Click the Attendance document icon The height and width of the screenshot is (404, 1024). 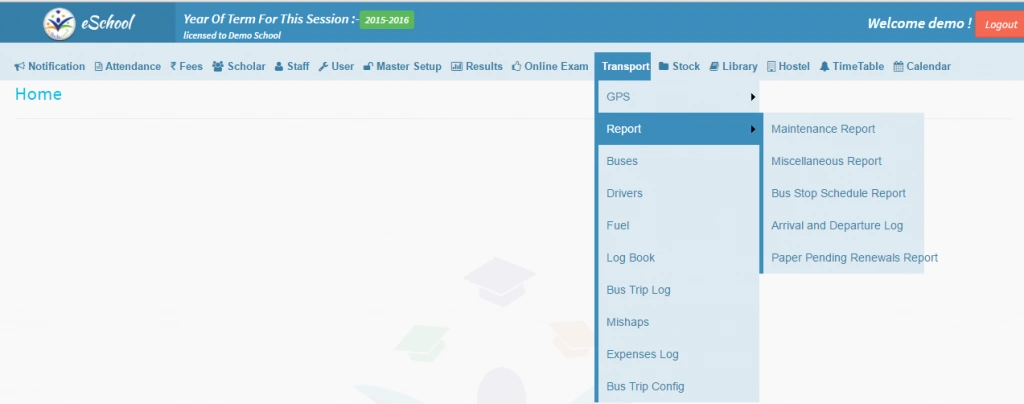[98, 67]
